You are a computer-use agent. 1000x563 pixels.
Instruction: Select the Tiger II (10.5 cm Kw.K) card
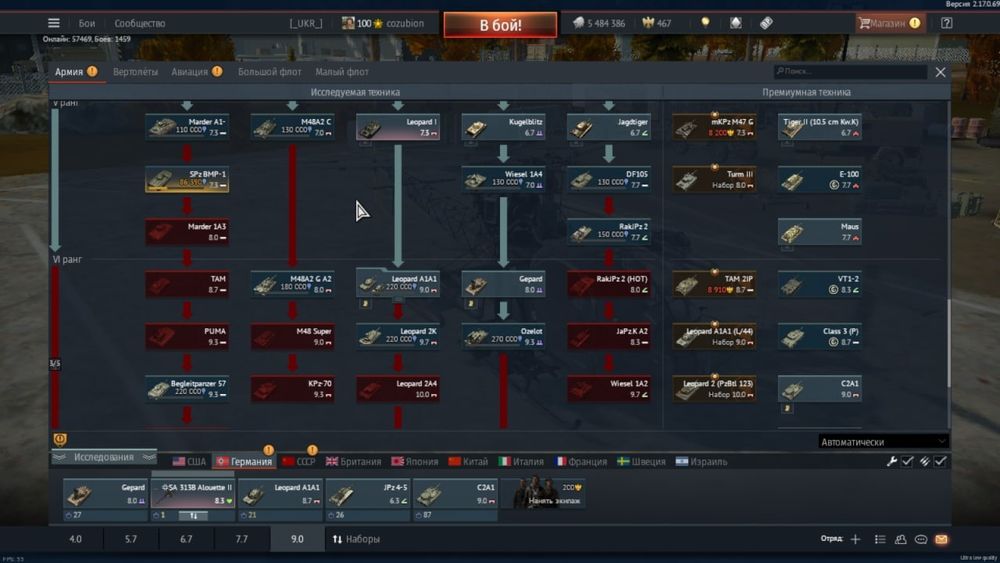820,127
